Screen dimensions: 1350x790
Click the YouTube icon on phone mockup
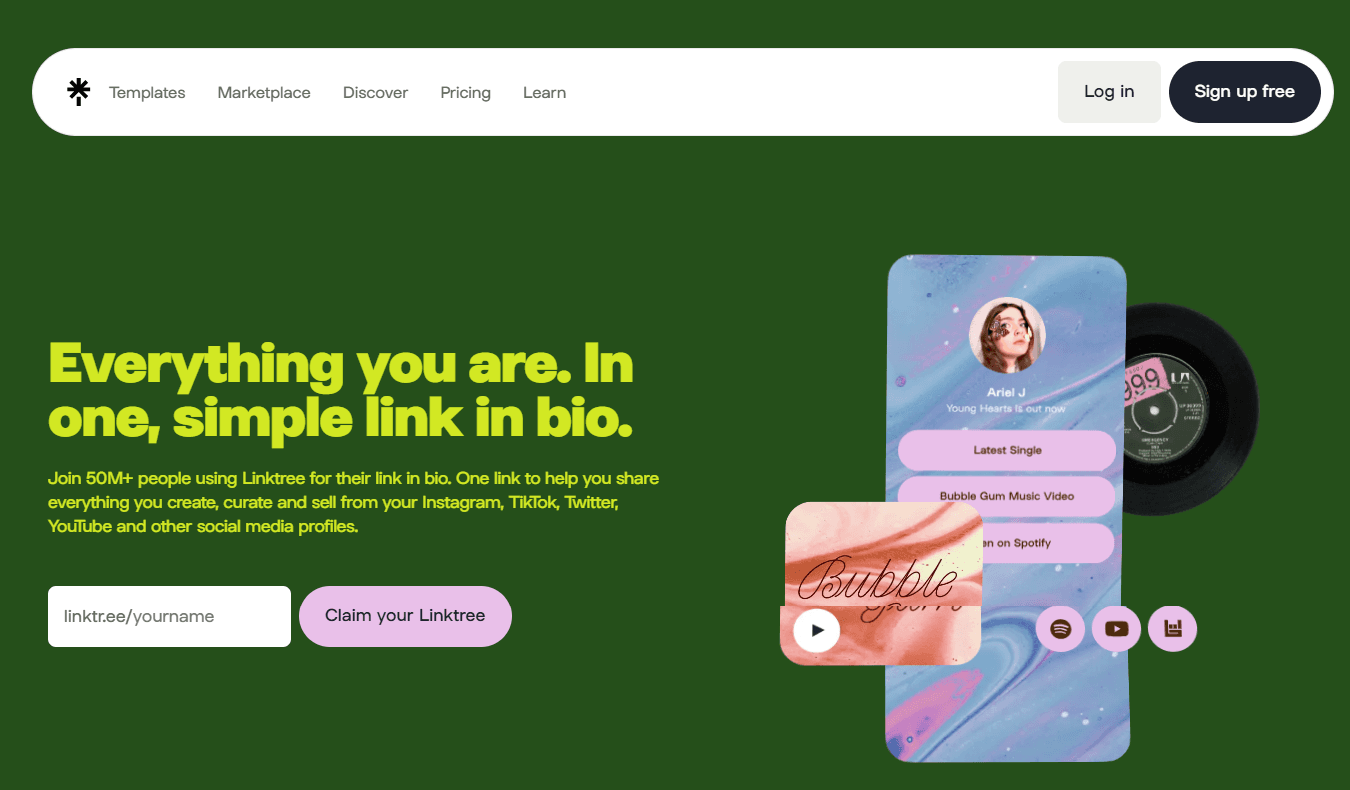pyautogui.click(x=1117, y=629)
